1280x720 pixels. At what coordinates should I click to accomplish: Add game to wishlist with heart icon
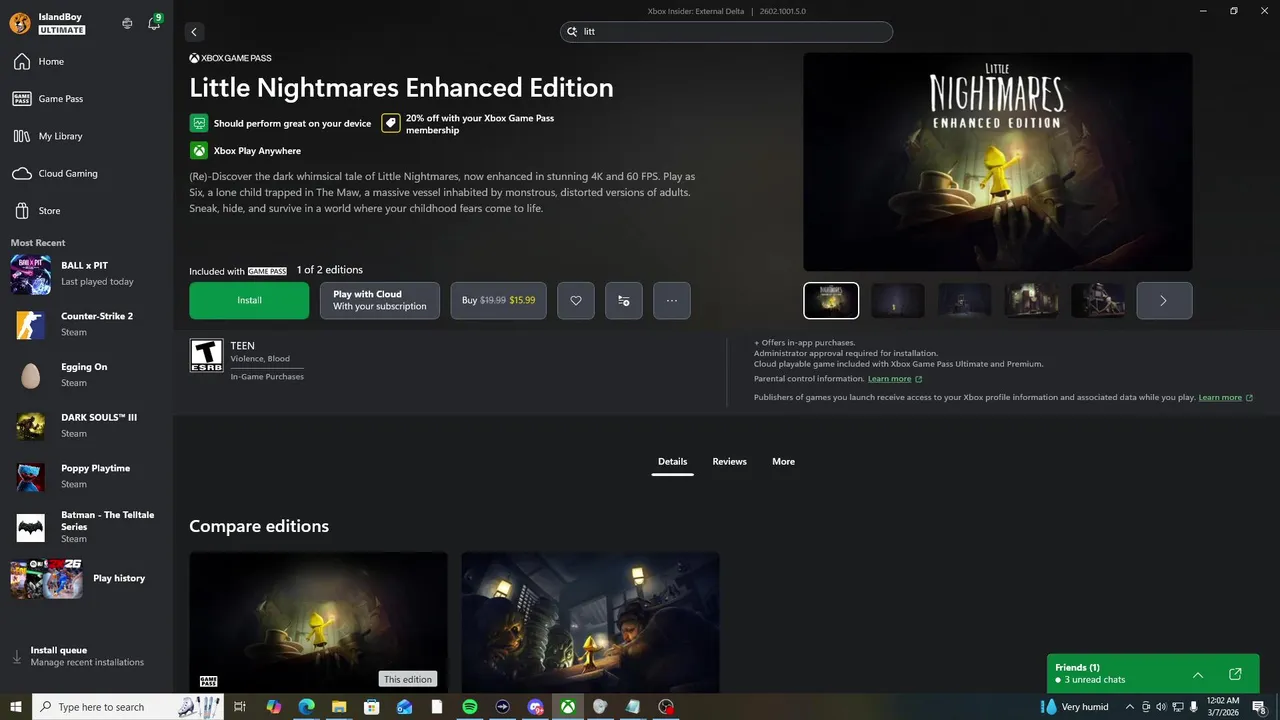tap(576, 300)
